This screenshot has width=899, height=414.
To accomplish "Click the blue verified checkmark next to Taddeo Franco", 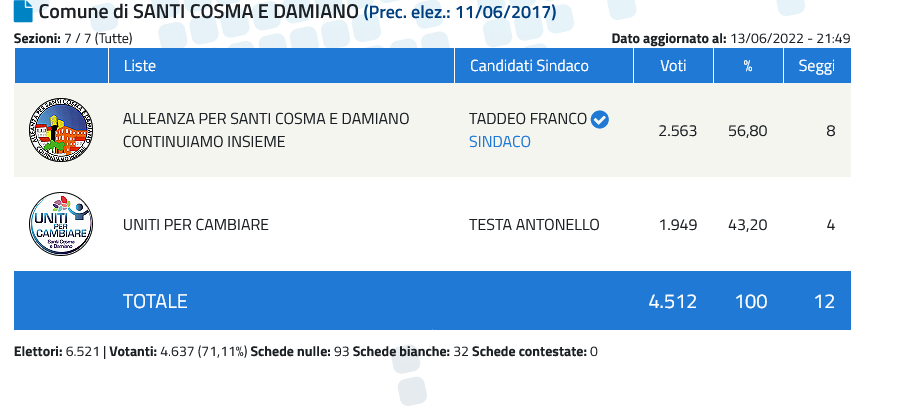I will pos(600,119).
